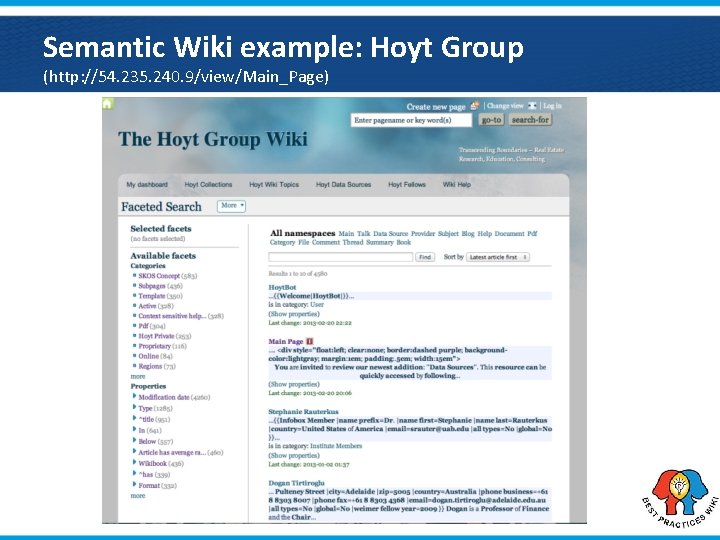Click the green home icon
Image resolution: width=720 pixels, height=540 pixels.
tap(107, 104)
